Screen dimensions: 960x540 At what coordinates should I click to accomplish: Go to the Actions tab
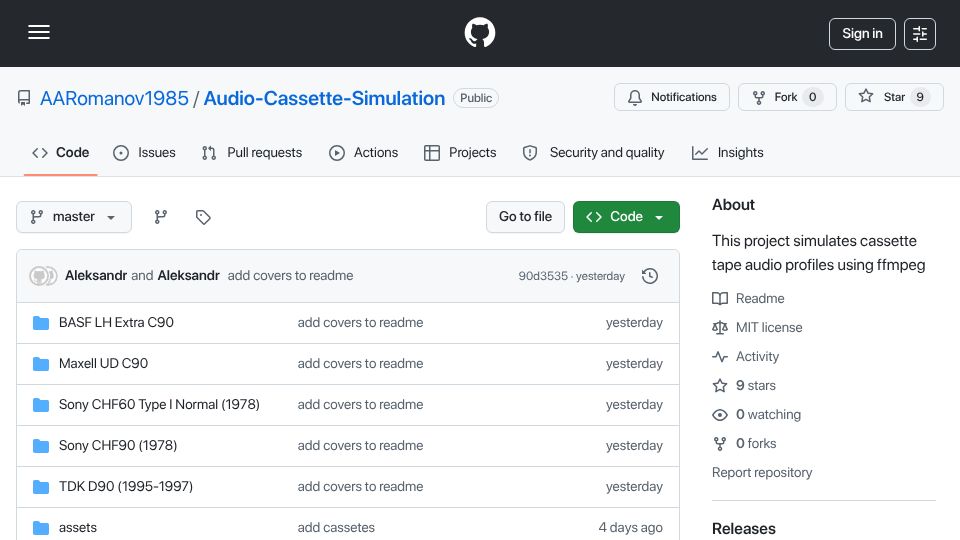pos(364,152)
